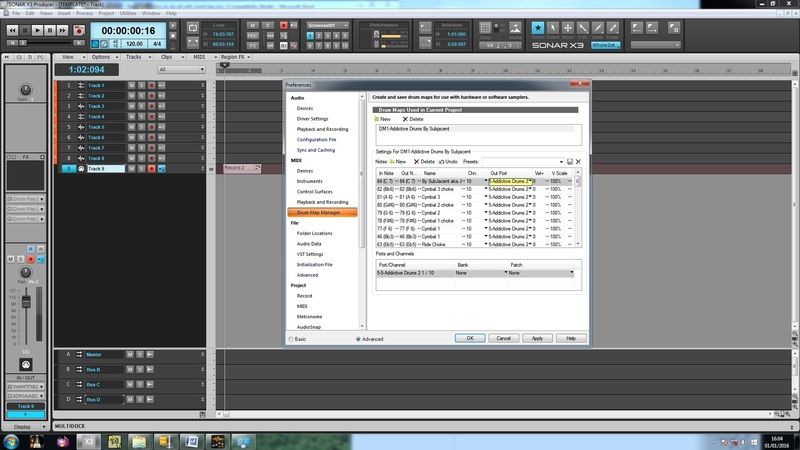
Task: Click the Apply button
Action: pyautogui.click(x=537, y=338)
